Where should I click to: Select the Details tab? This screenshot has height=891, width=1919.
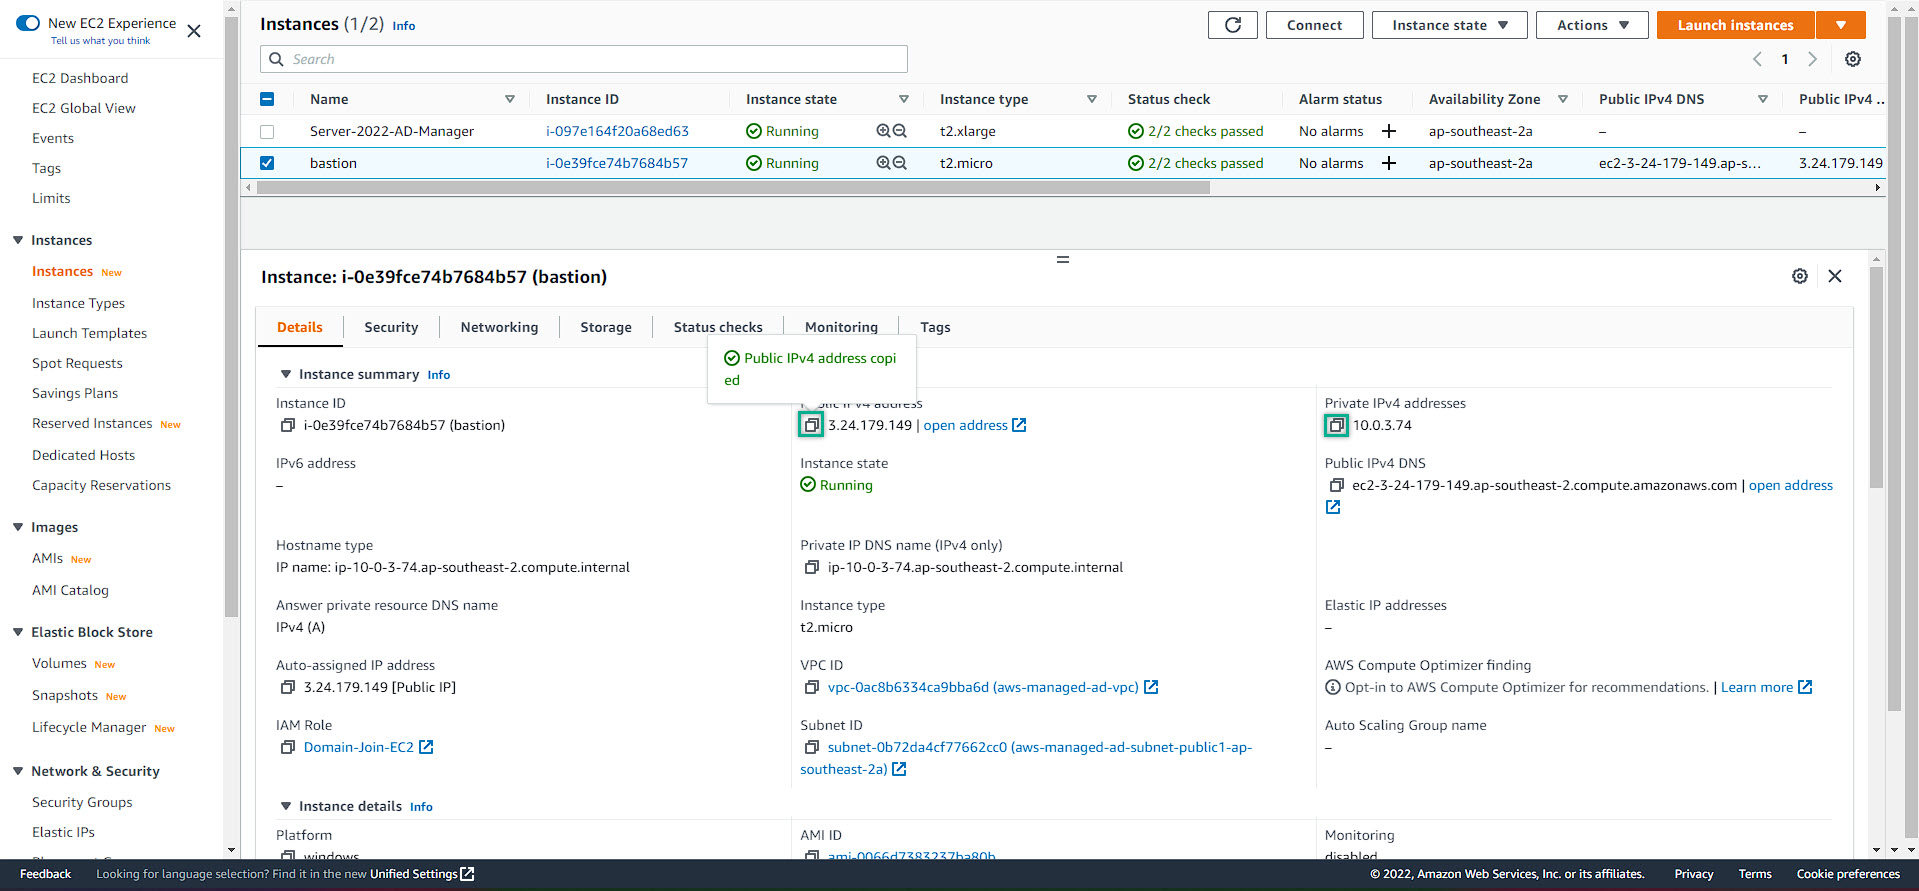point(300,327)
